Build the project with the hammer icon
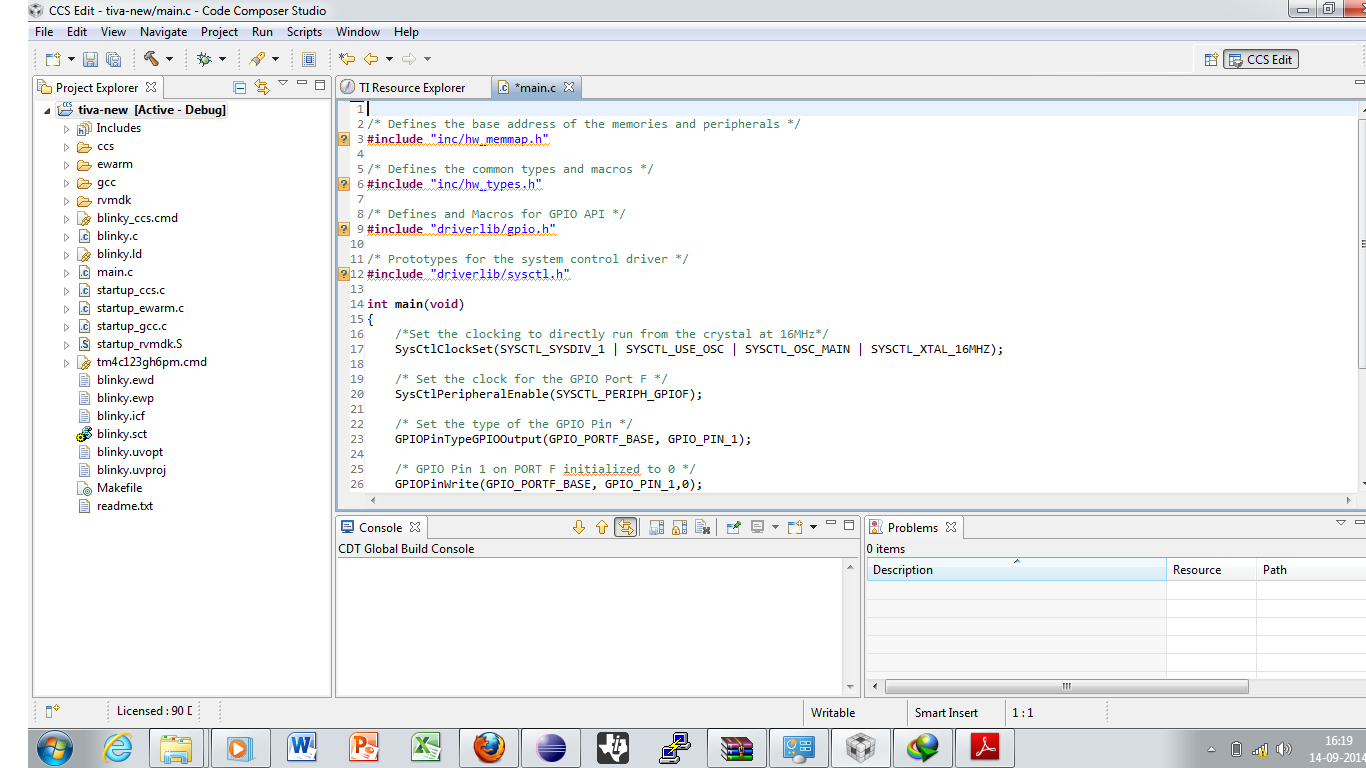Screen dimensions: 1366x768 [x=151, y=59]
